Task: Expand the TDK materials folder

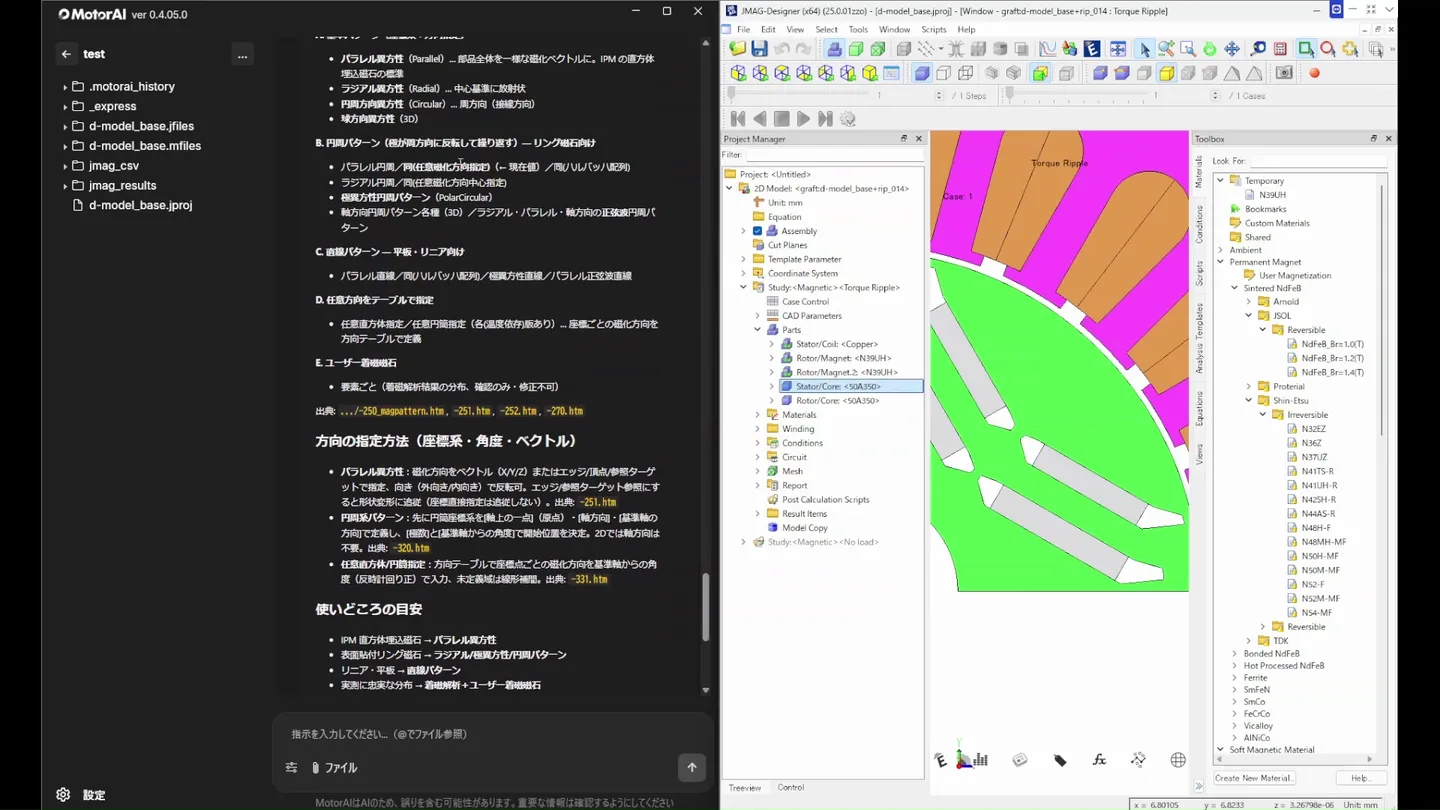Action: [1248, 641]
